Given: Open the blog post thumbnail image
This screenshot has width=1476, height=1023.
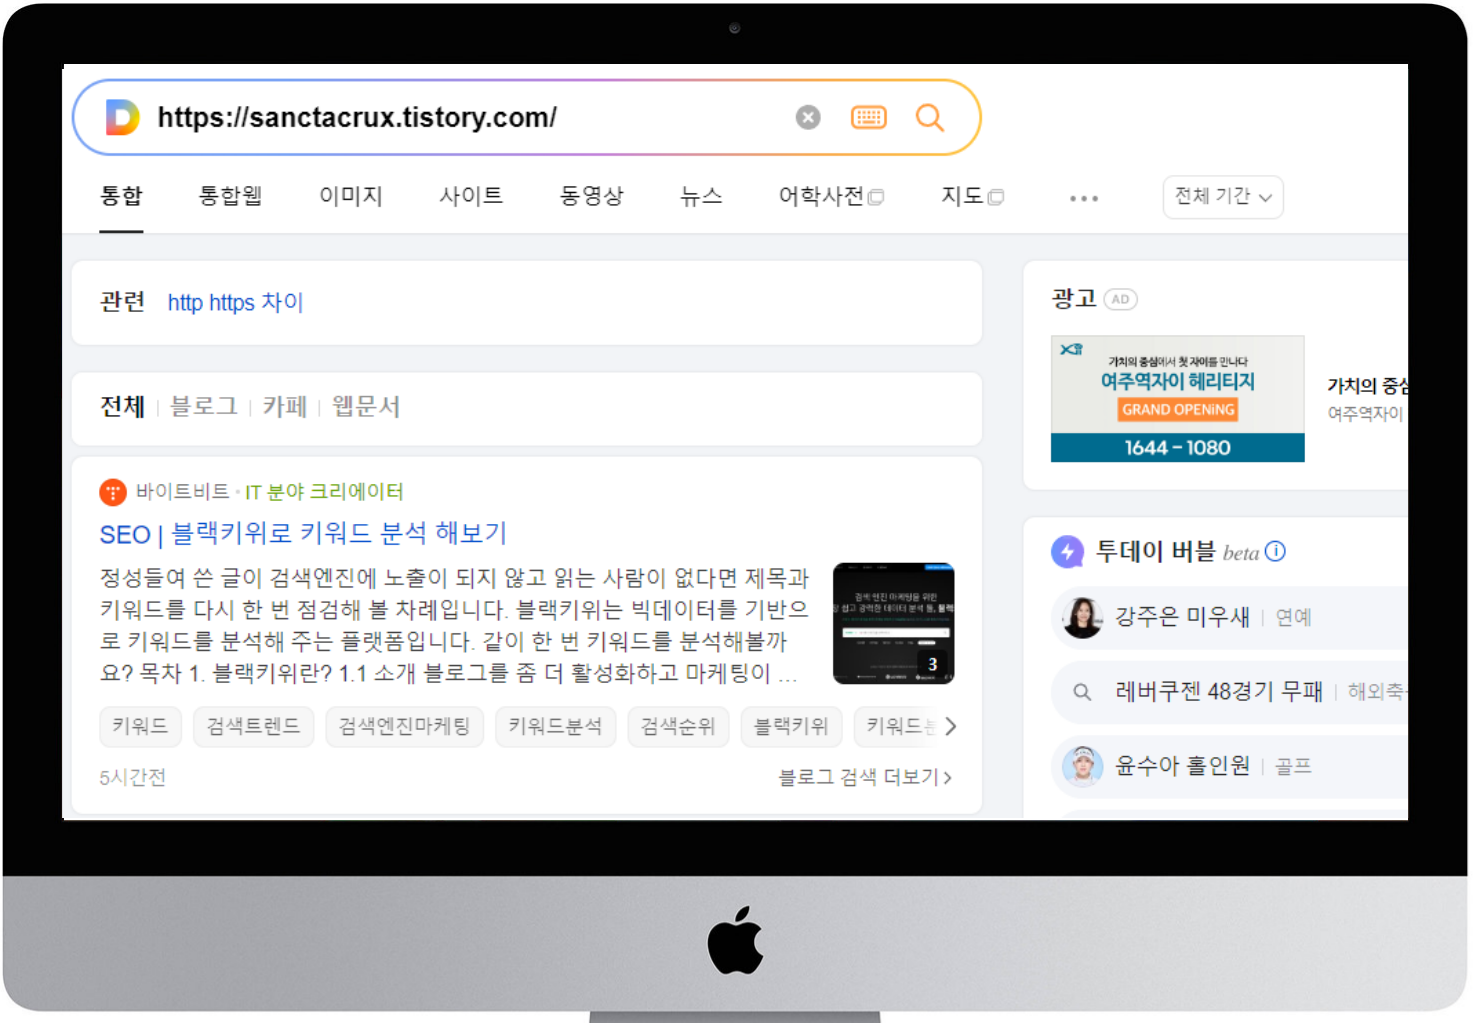Looking at the screenshot, I should 894,623.
